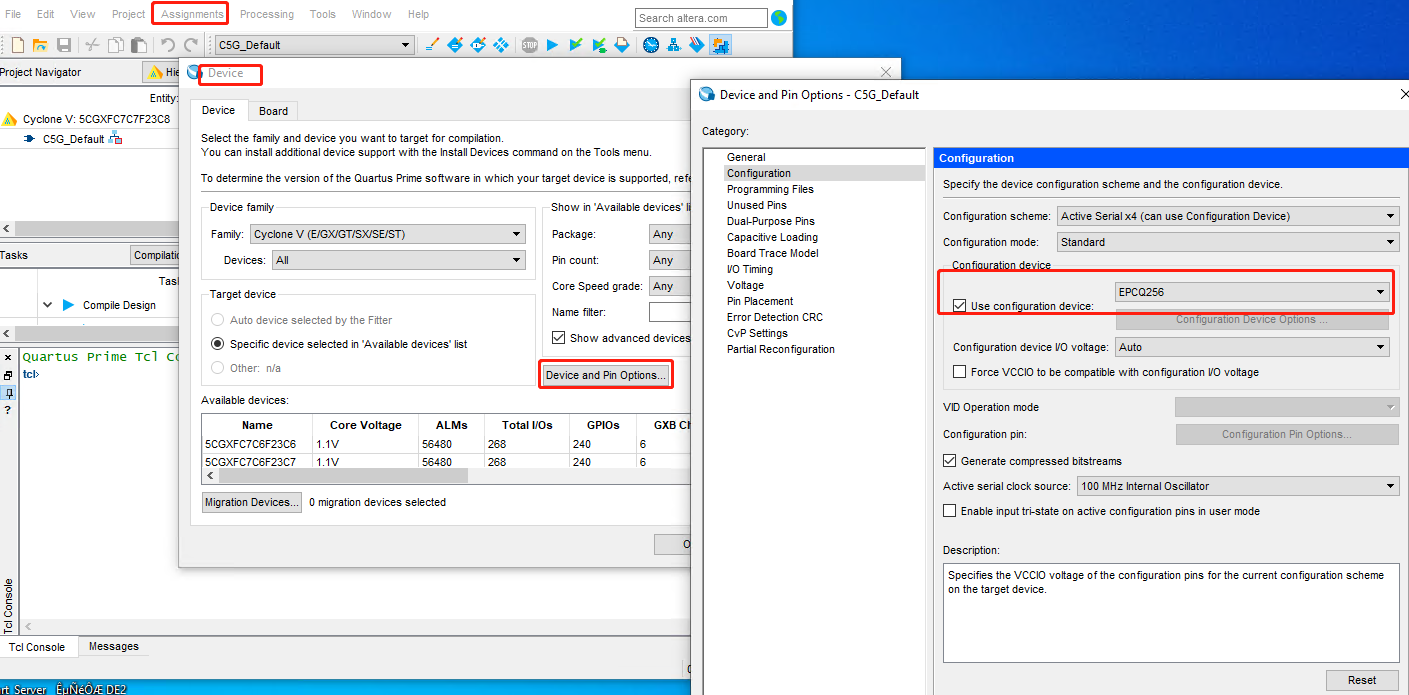Click the Save toolbar icon
Image resolution: width=1409 pixels, height=695 pixels.
(x=64, y=45)
